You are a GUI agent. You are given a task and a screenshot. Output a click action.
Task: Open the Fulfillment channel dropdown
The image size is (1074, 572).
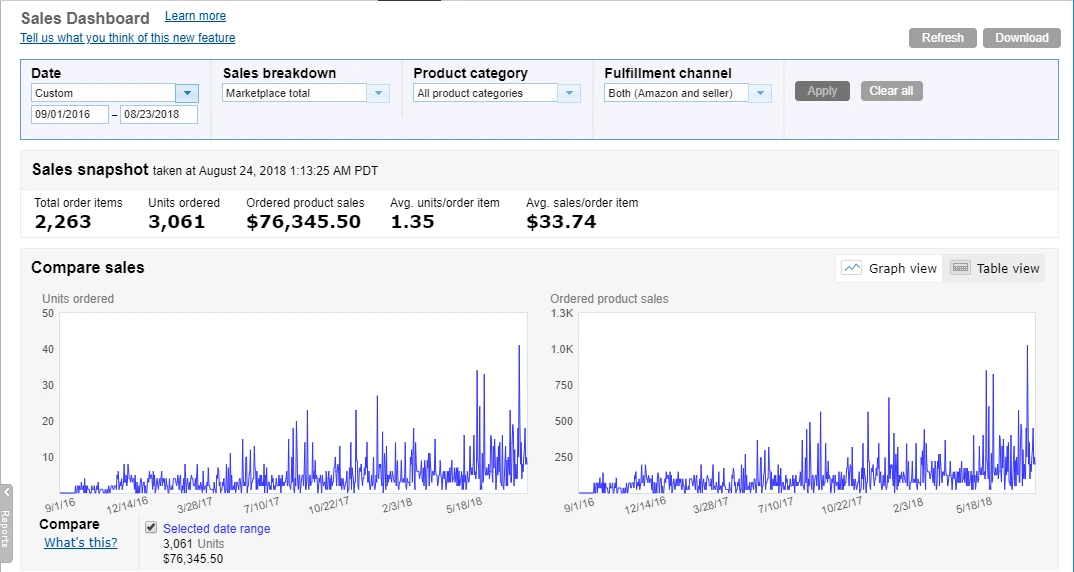pyautogui.click(x=760, y=93)
